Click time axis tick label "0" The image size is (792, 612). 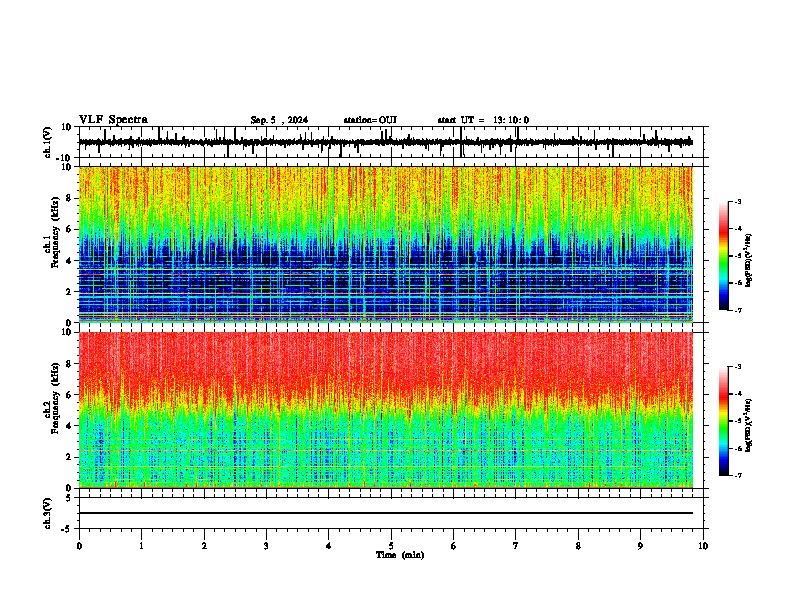(x=79, y=546)
